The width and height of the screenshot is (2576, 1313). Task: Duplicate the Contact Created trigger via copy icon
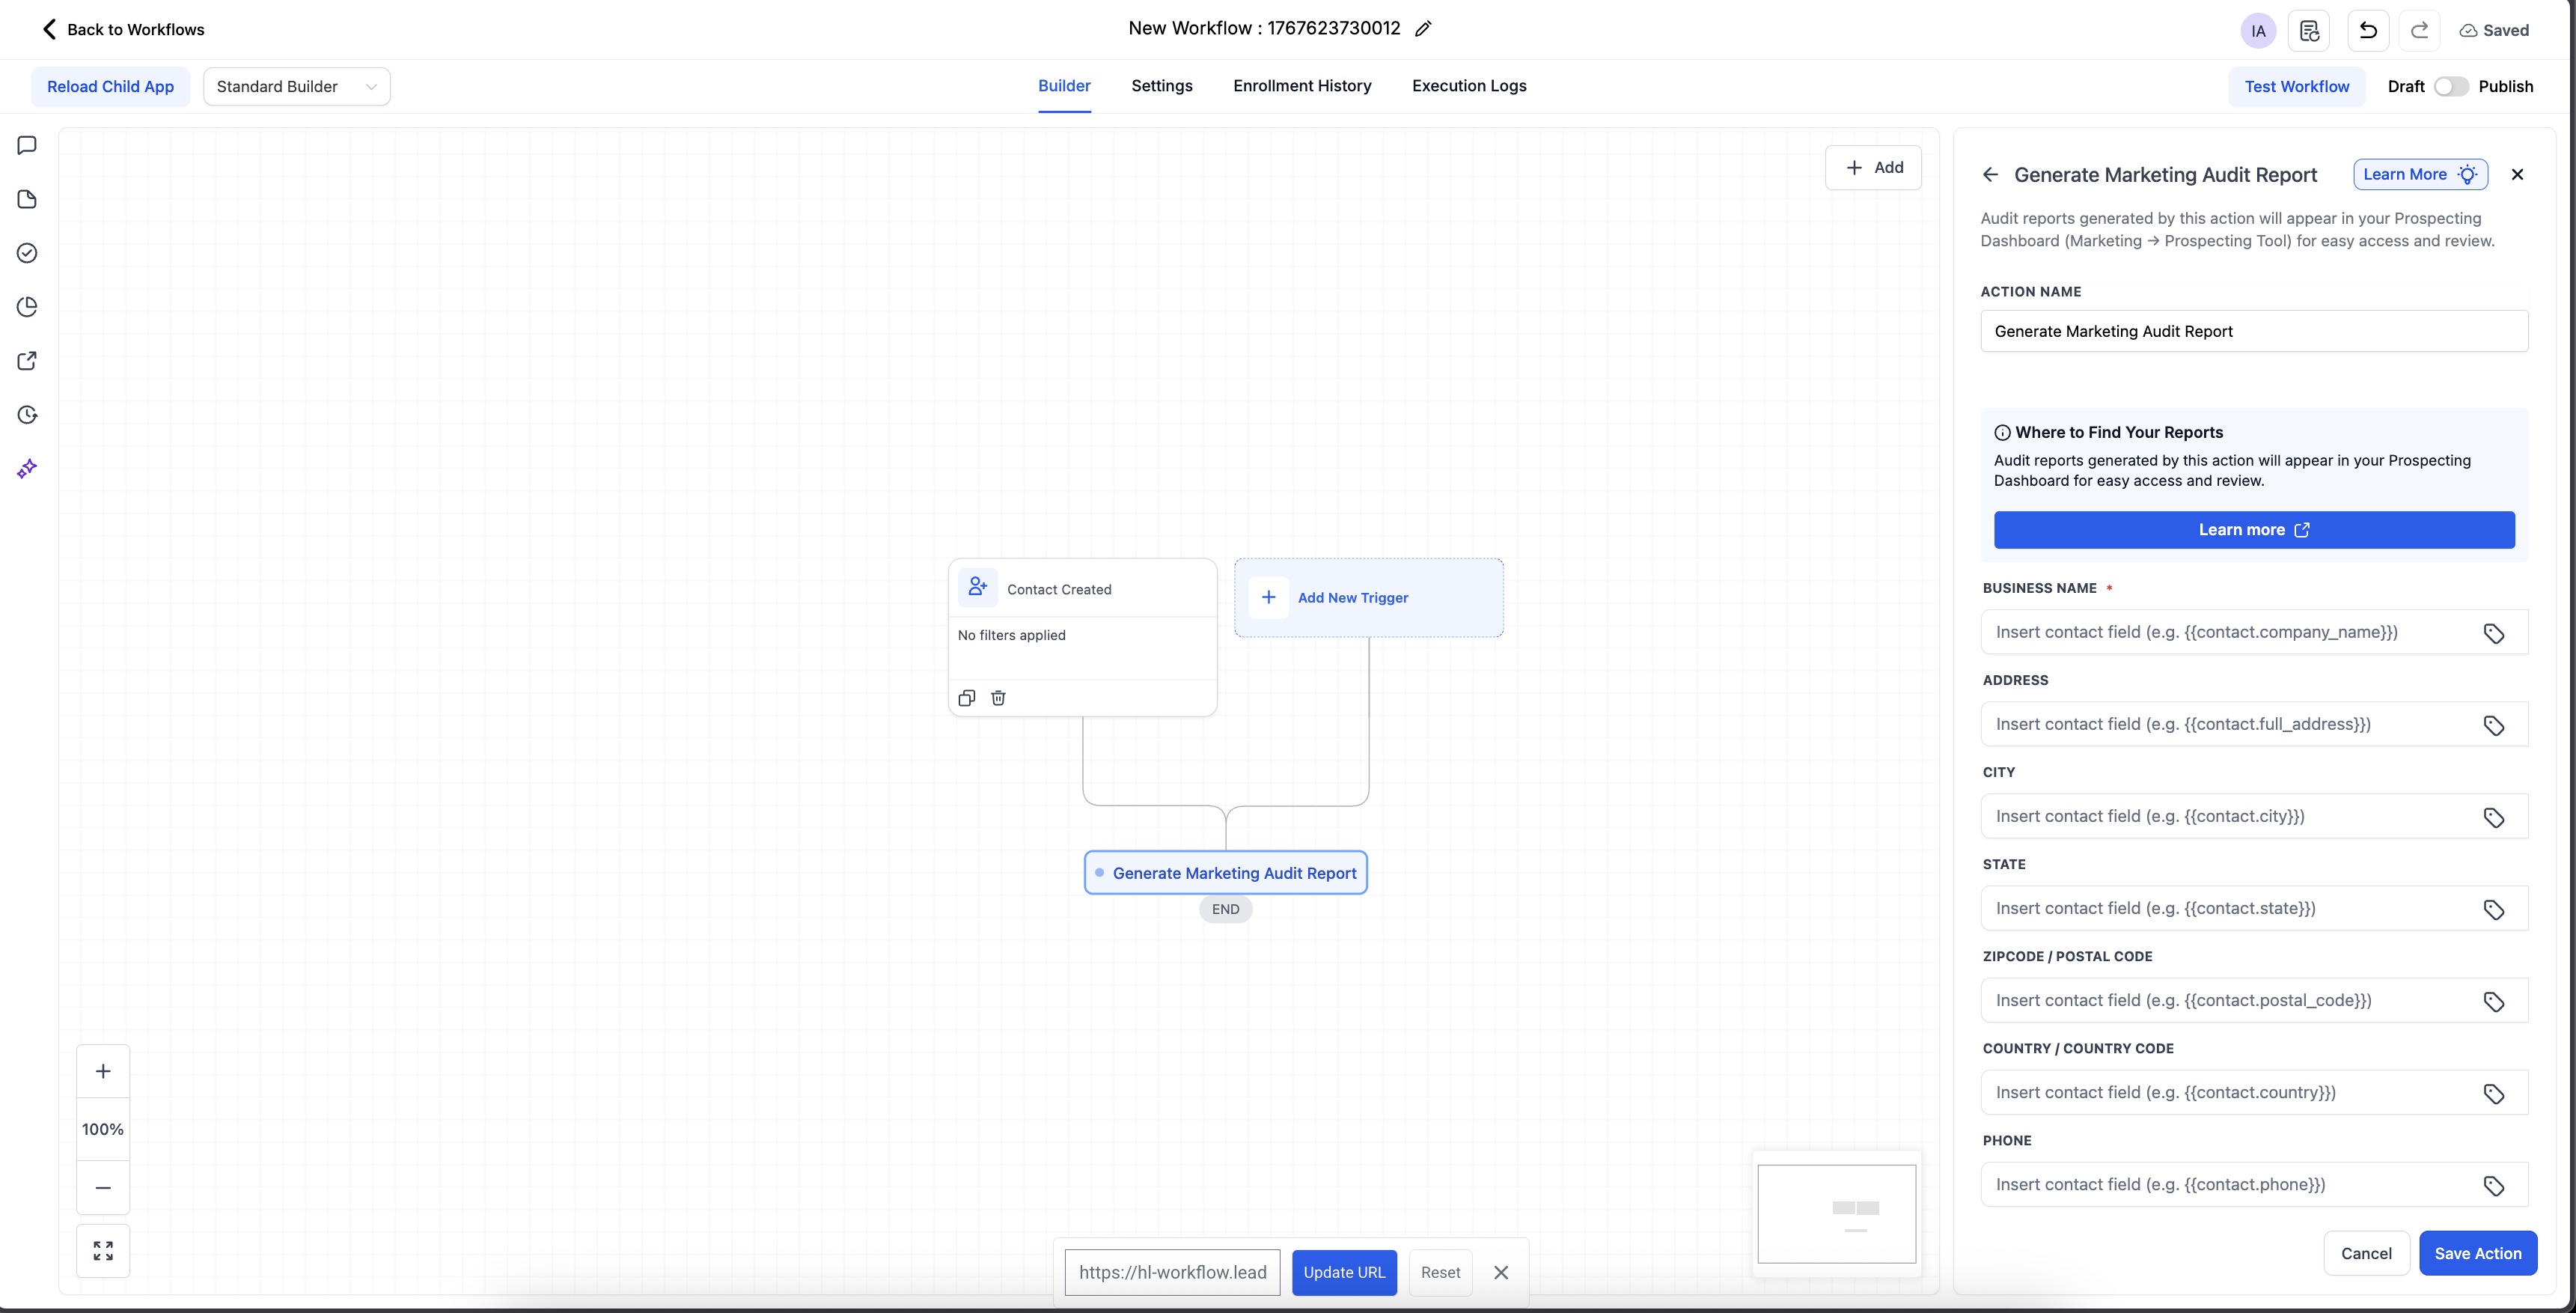pyautogui.click(x=966, y=698)
